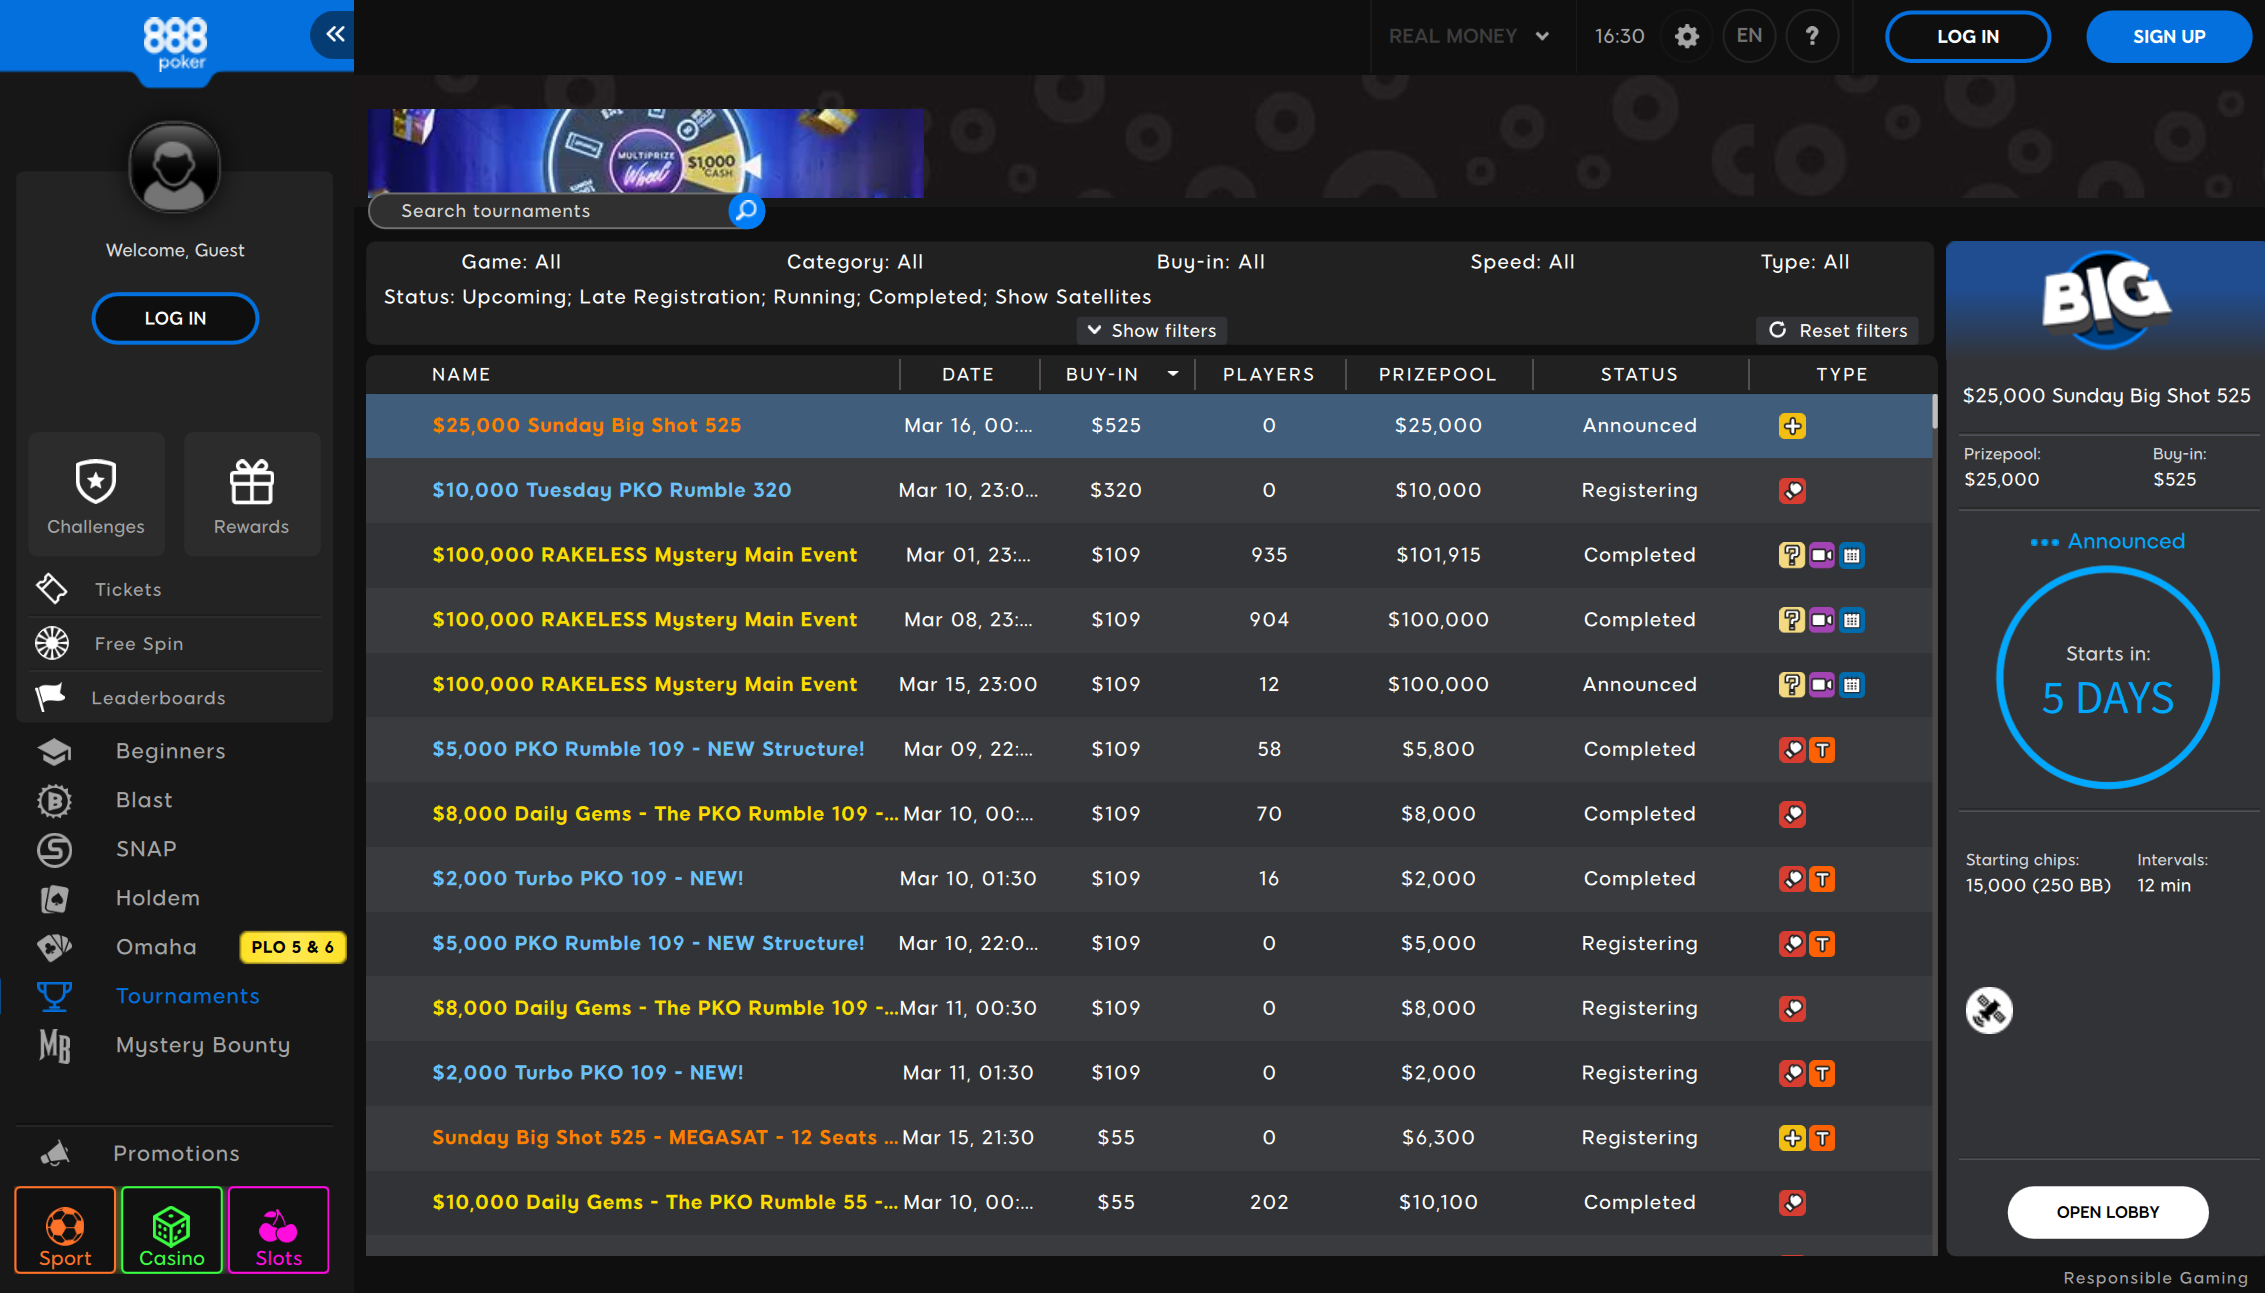Click the help question mark icon
Image resolution: width=2265 pixels, height=1293 pixels.
click(1812, 37)
